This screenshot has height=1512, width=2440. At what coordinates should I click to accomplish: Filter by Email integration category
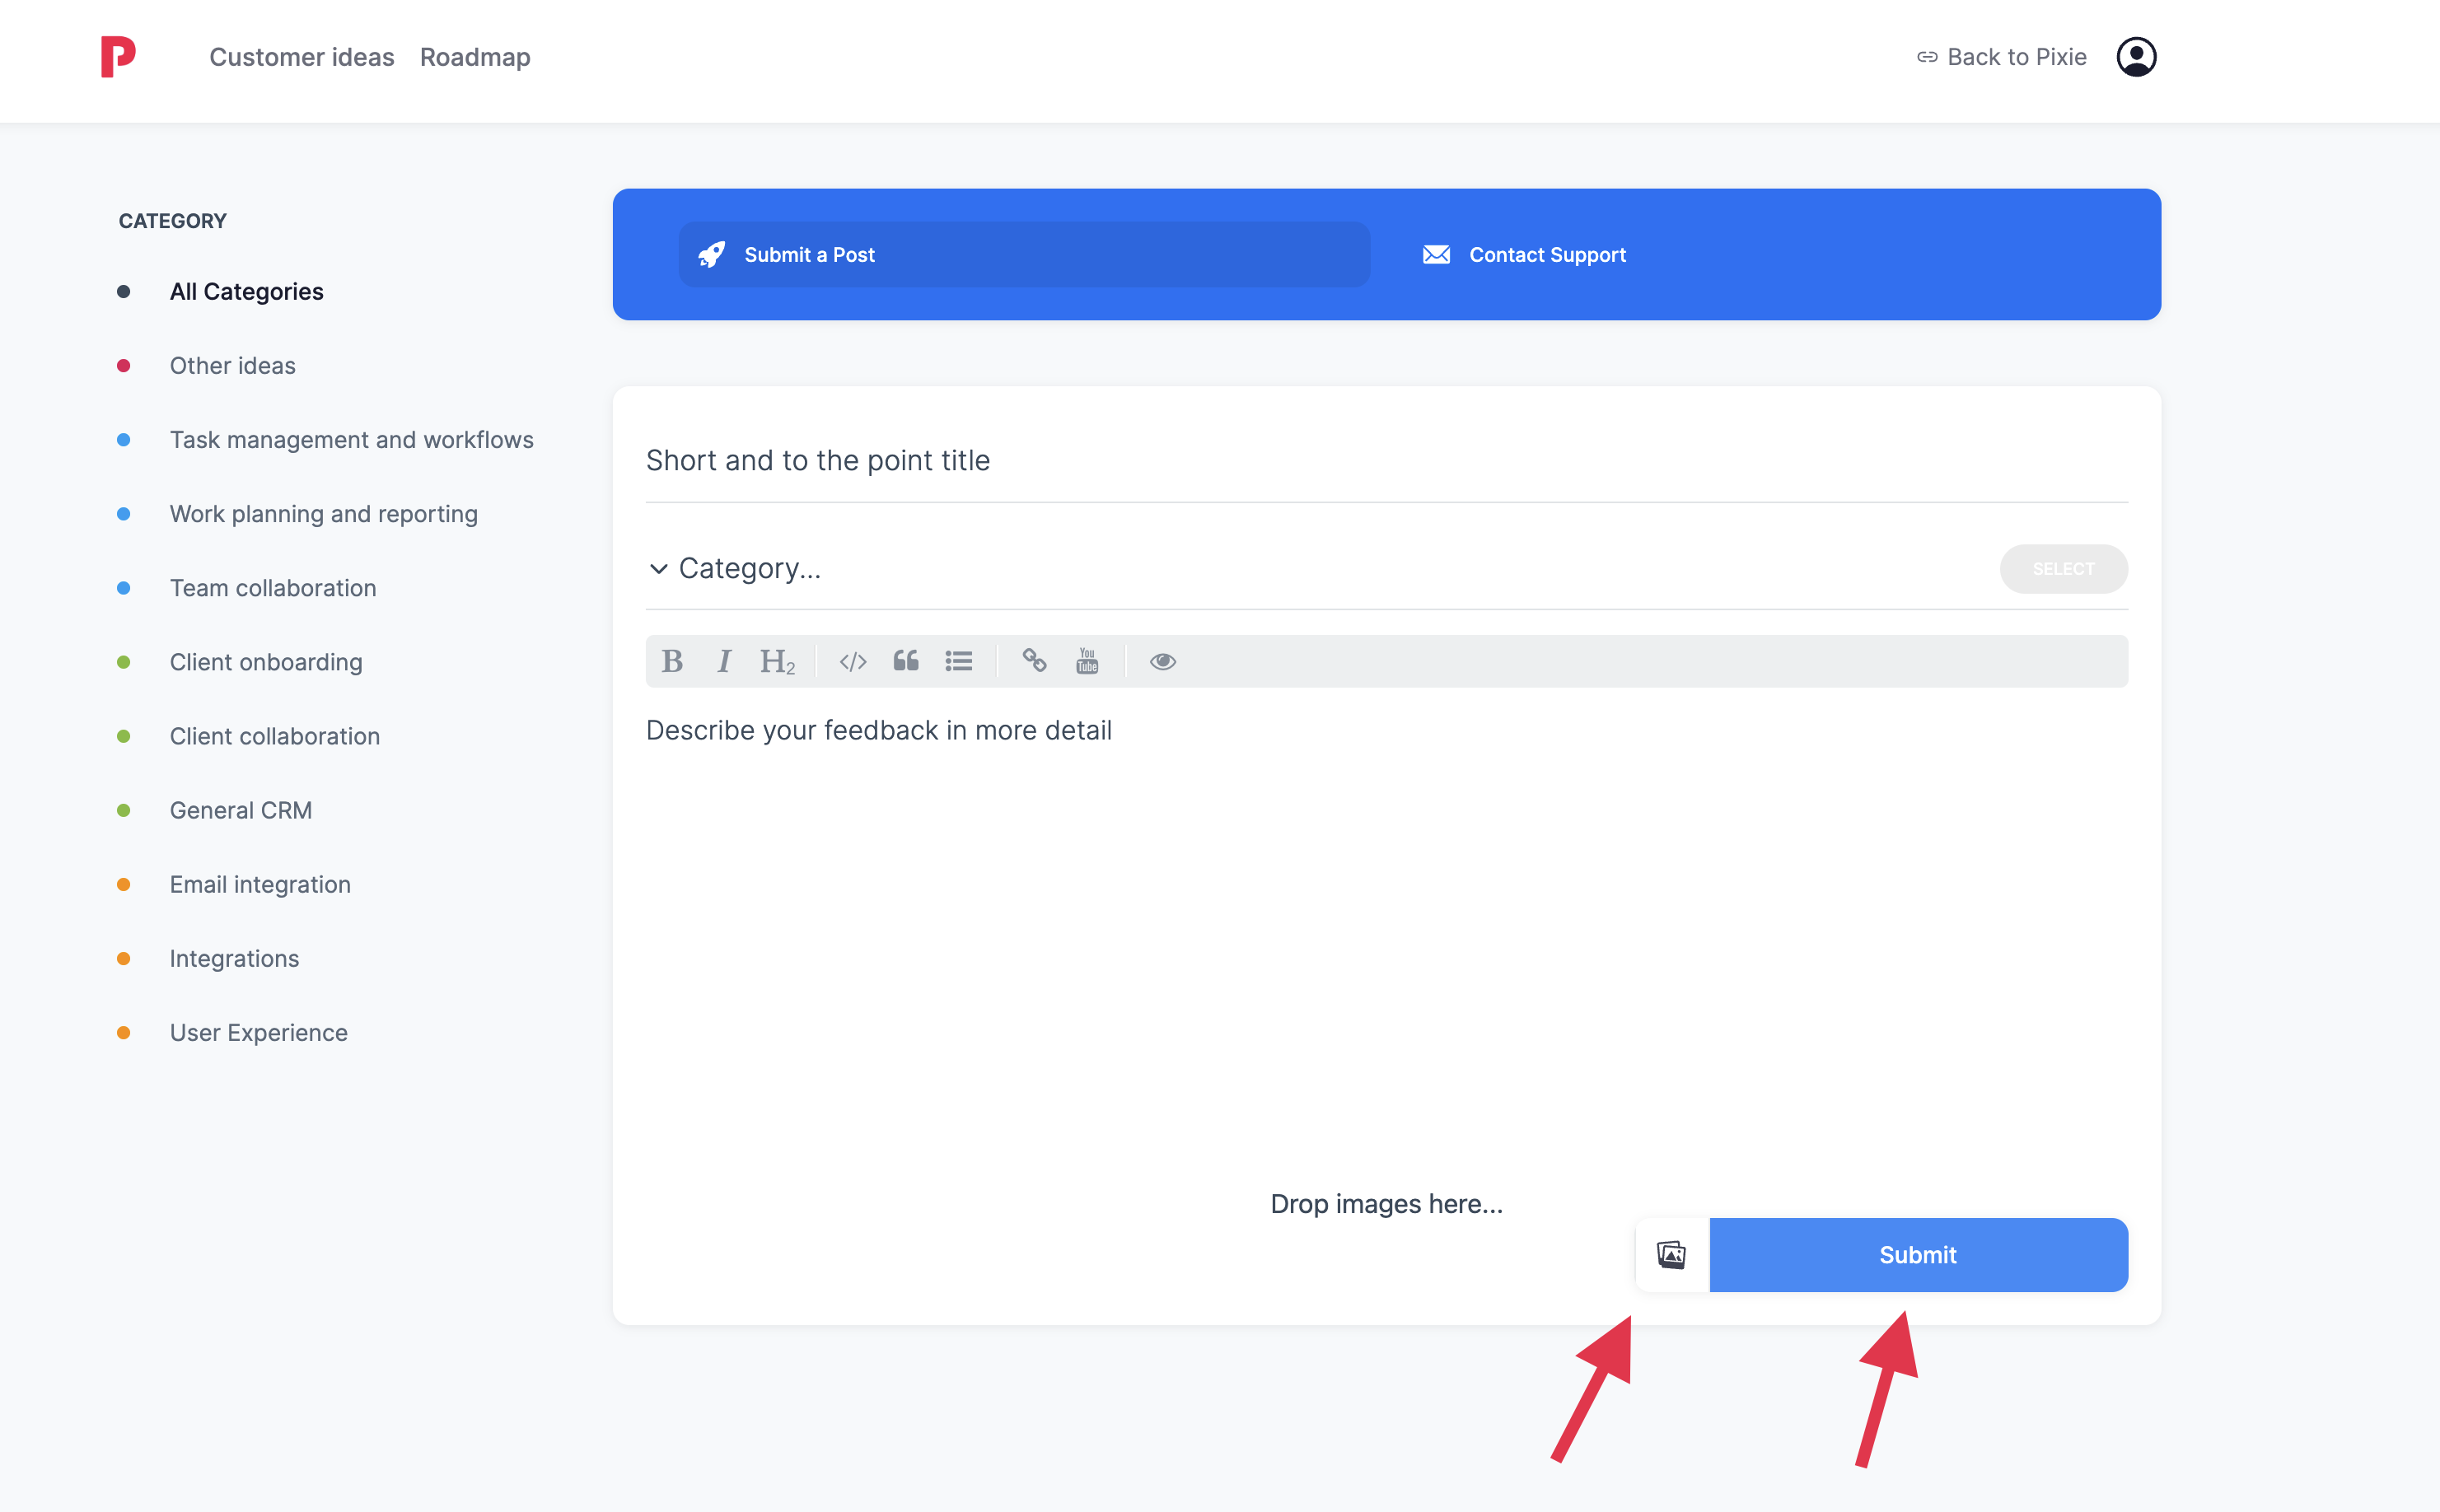pyautogui.click(x=260, y=884)
